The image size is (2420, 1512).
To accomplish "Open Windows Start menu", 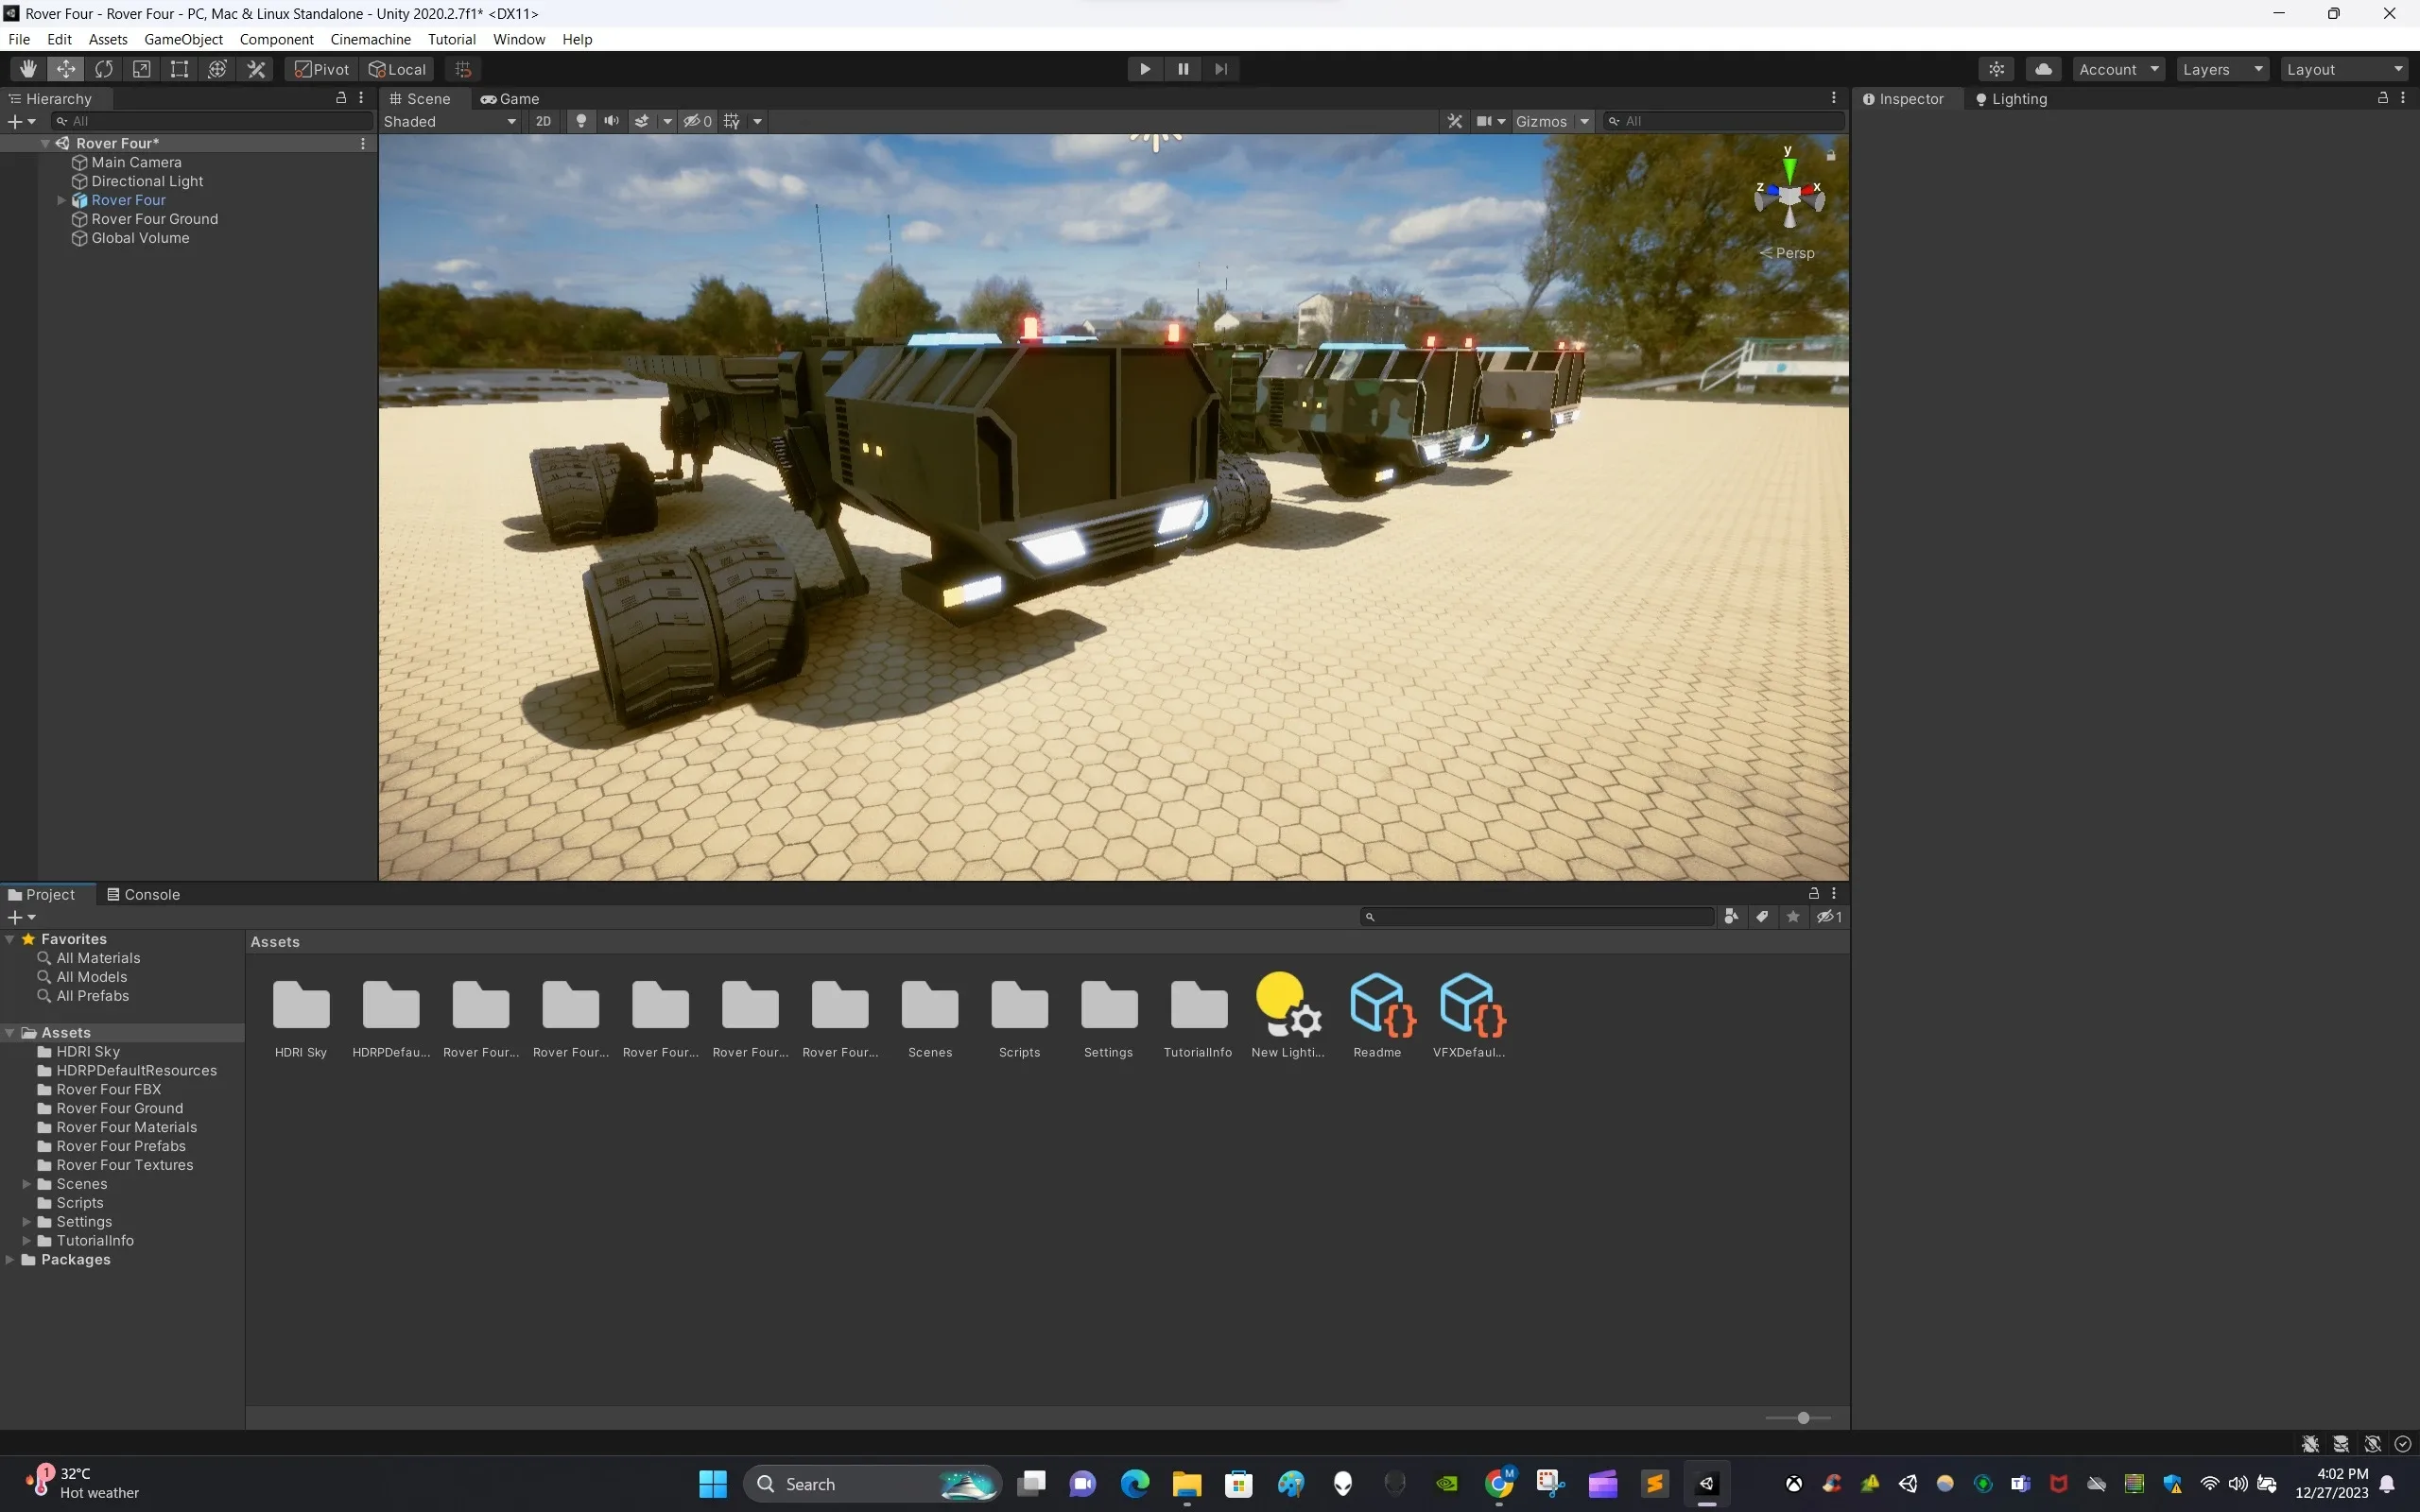I will click(x=713, y=1484).
